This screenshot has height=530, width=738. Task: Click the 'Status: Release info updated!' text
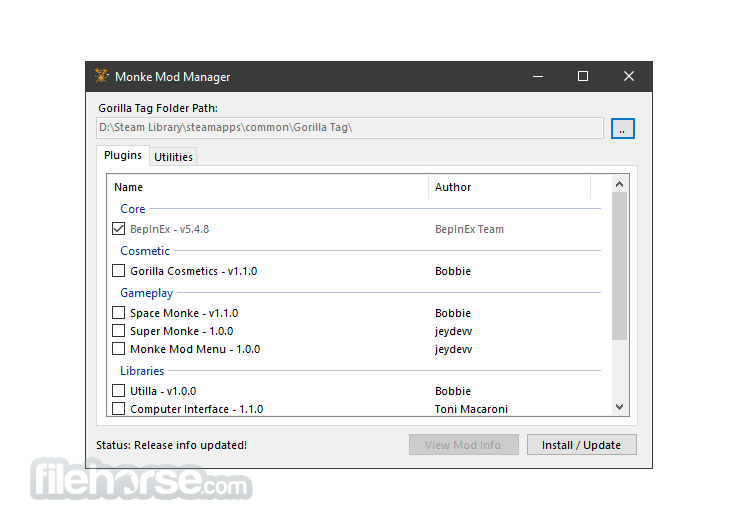pyautogui.click(x=171, y=445)
